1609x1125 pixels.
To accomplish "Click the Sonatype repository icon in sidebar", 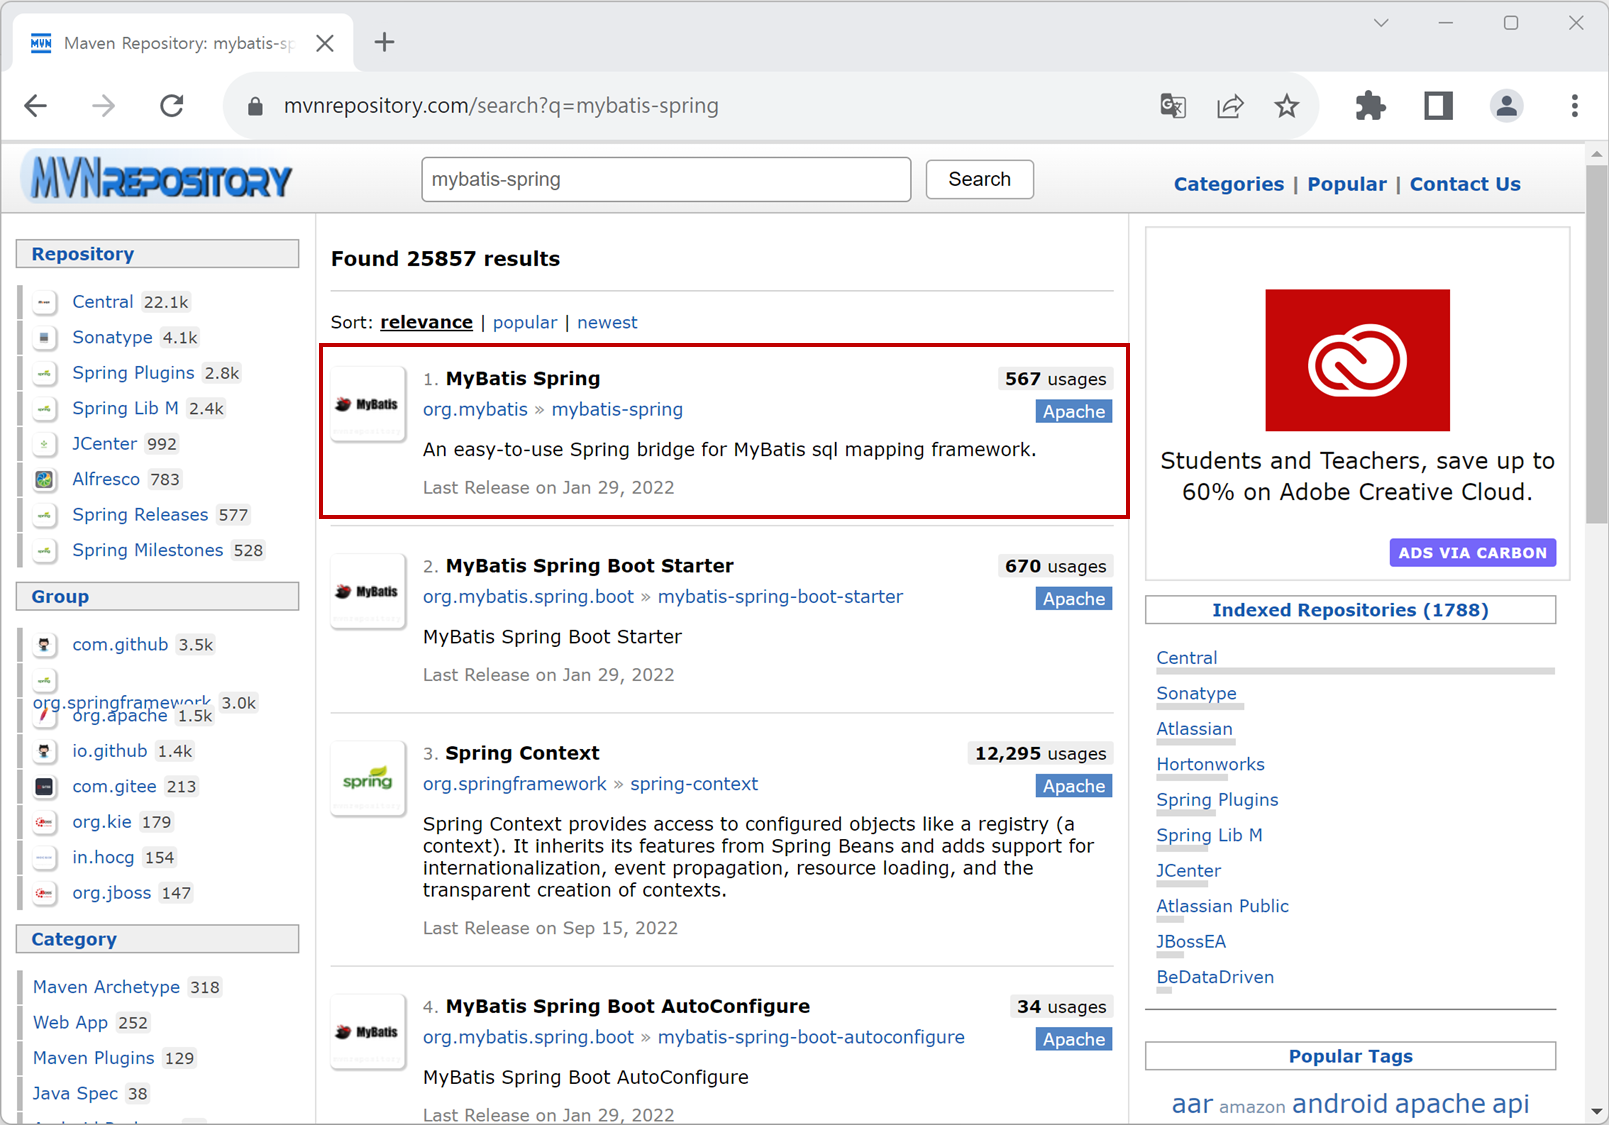I will pyautogui.click(x=44, y=338).
